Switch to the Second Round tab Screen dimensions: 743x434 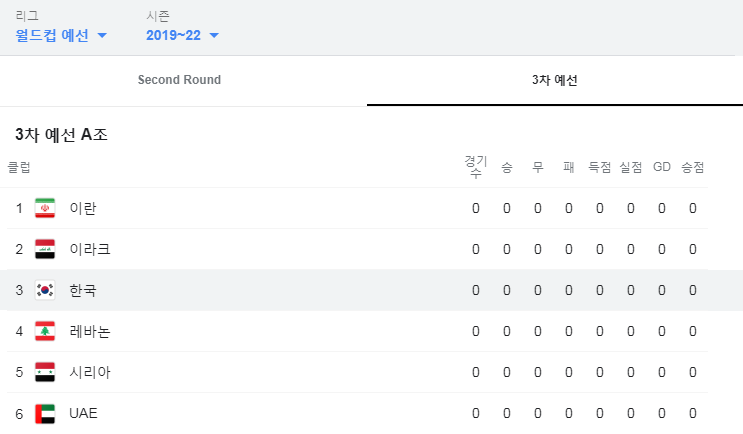[x=179, y=80]
